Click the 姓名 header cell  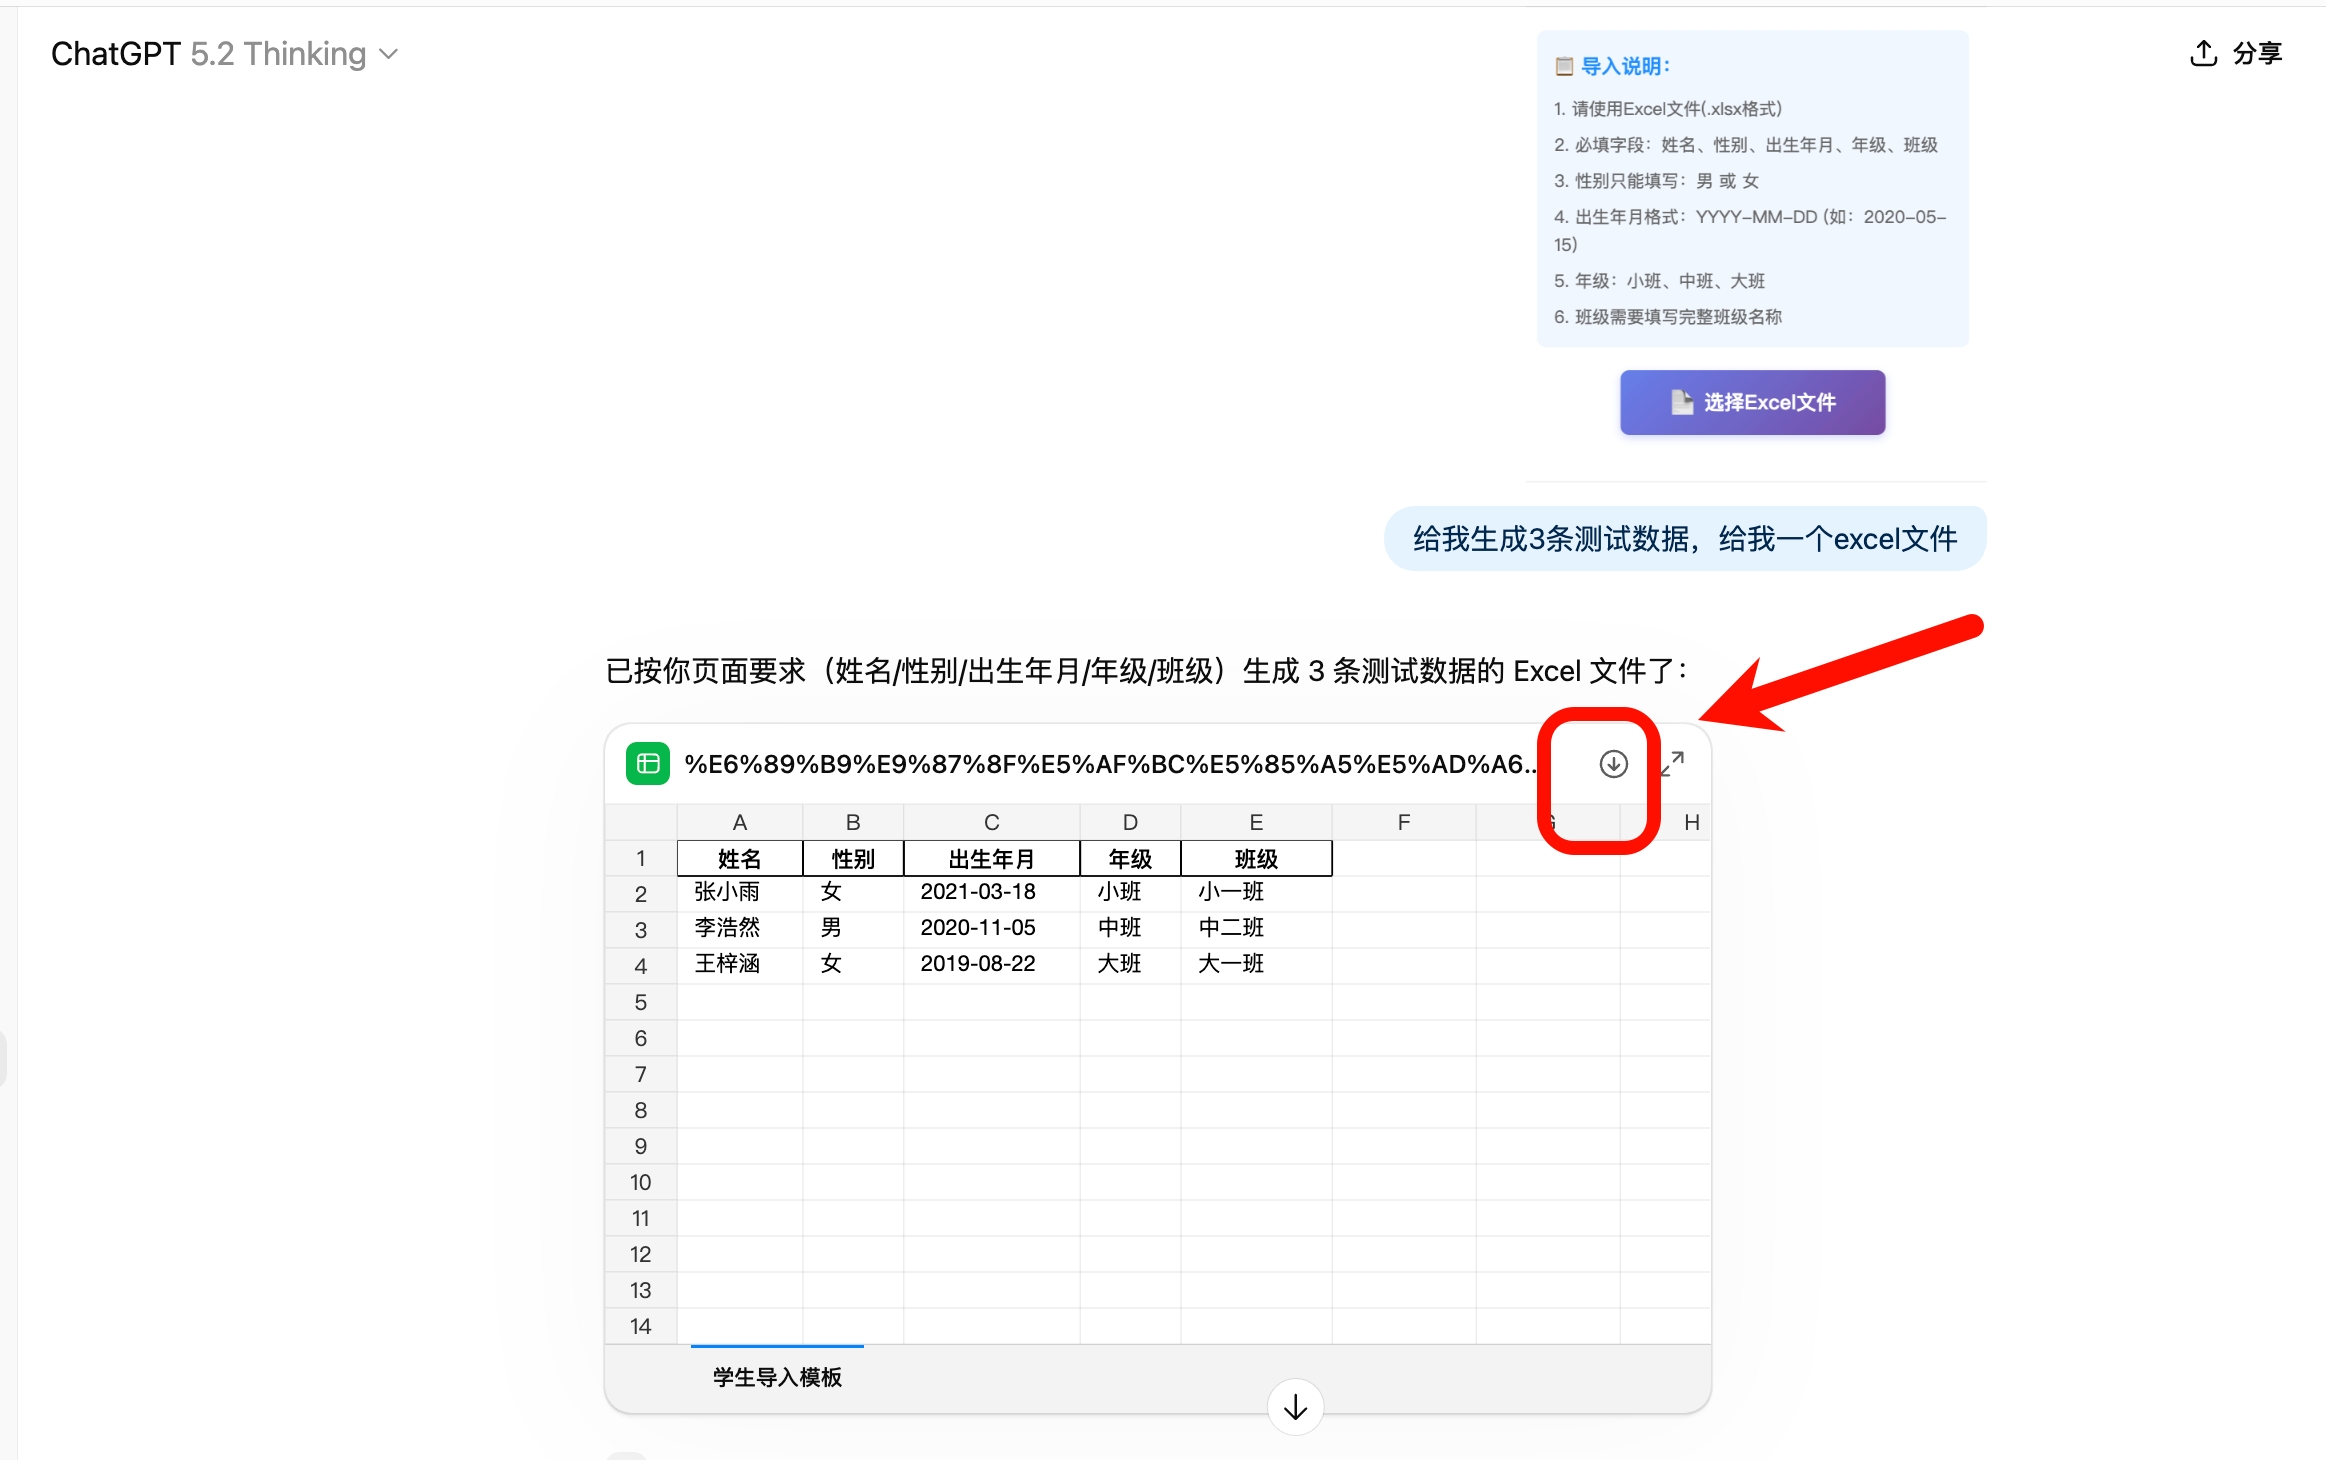739,858
